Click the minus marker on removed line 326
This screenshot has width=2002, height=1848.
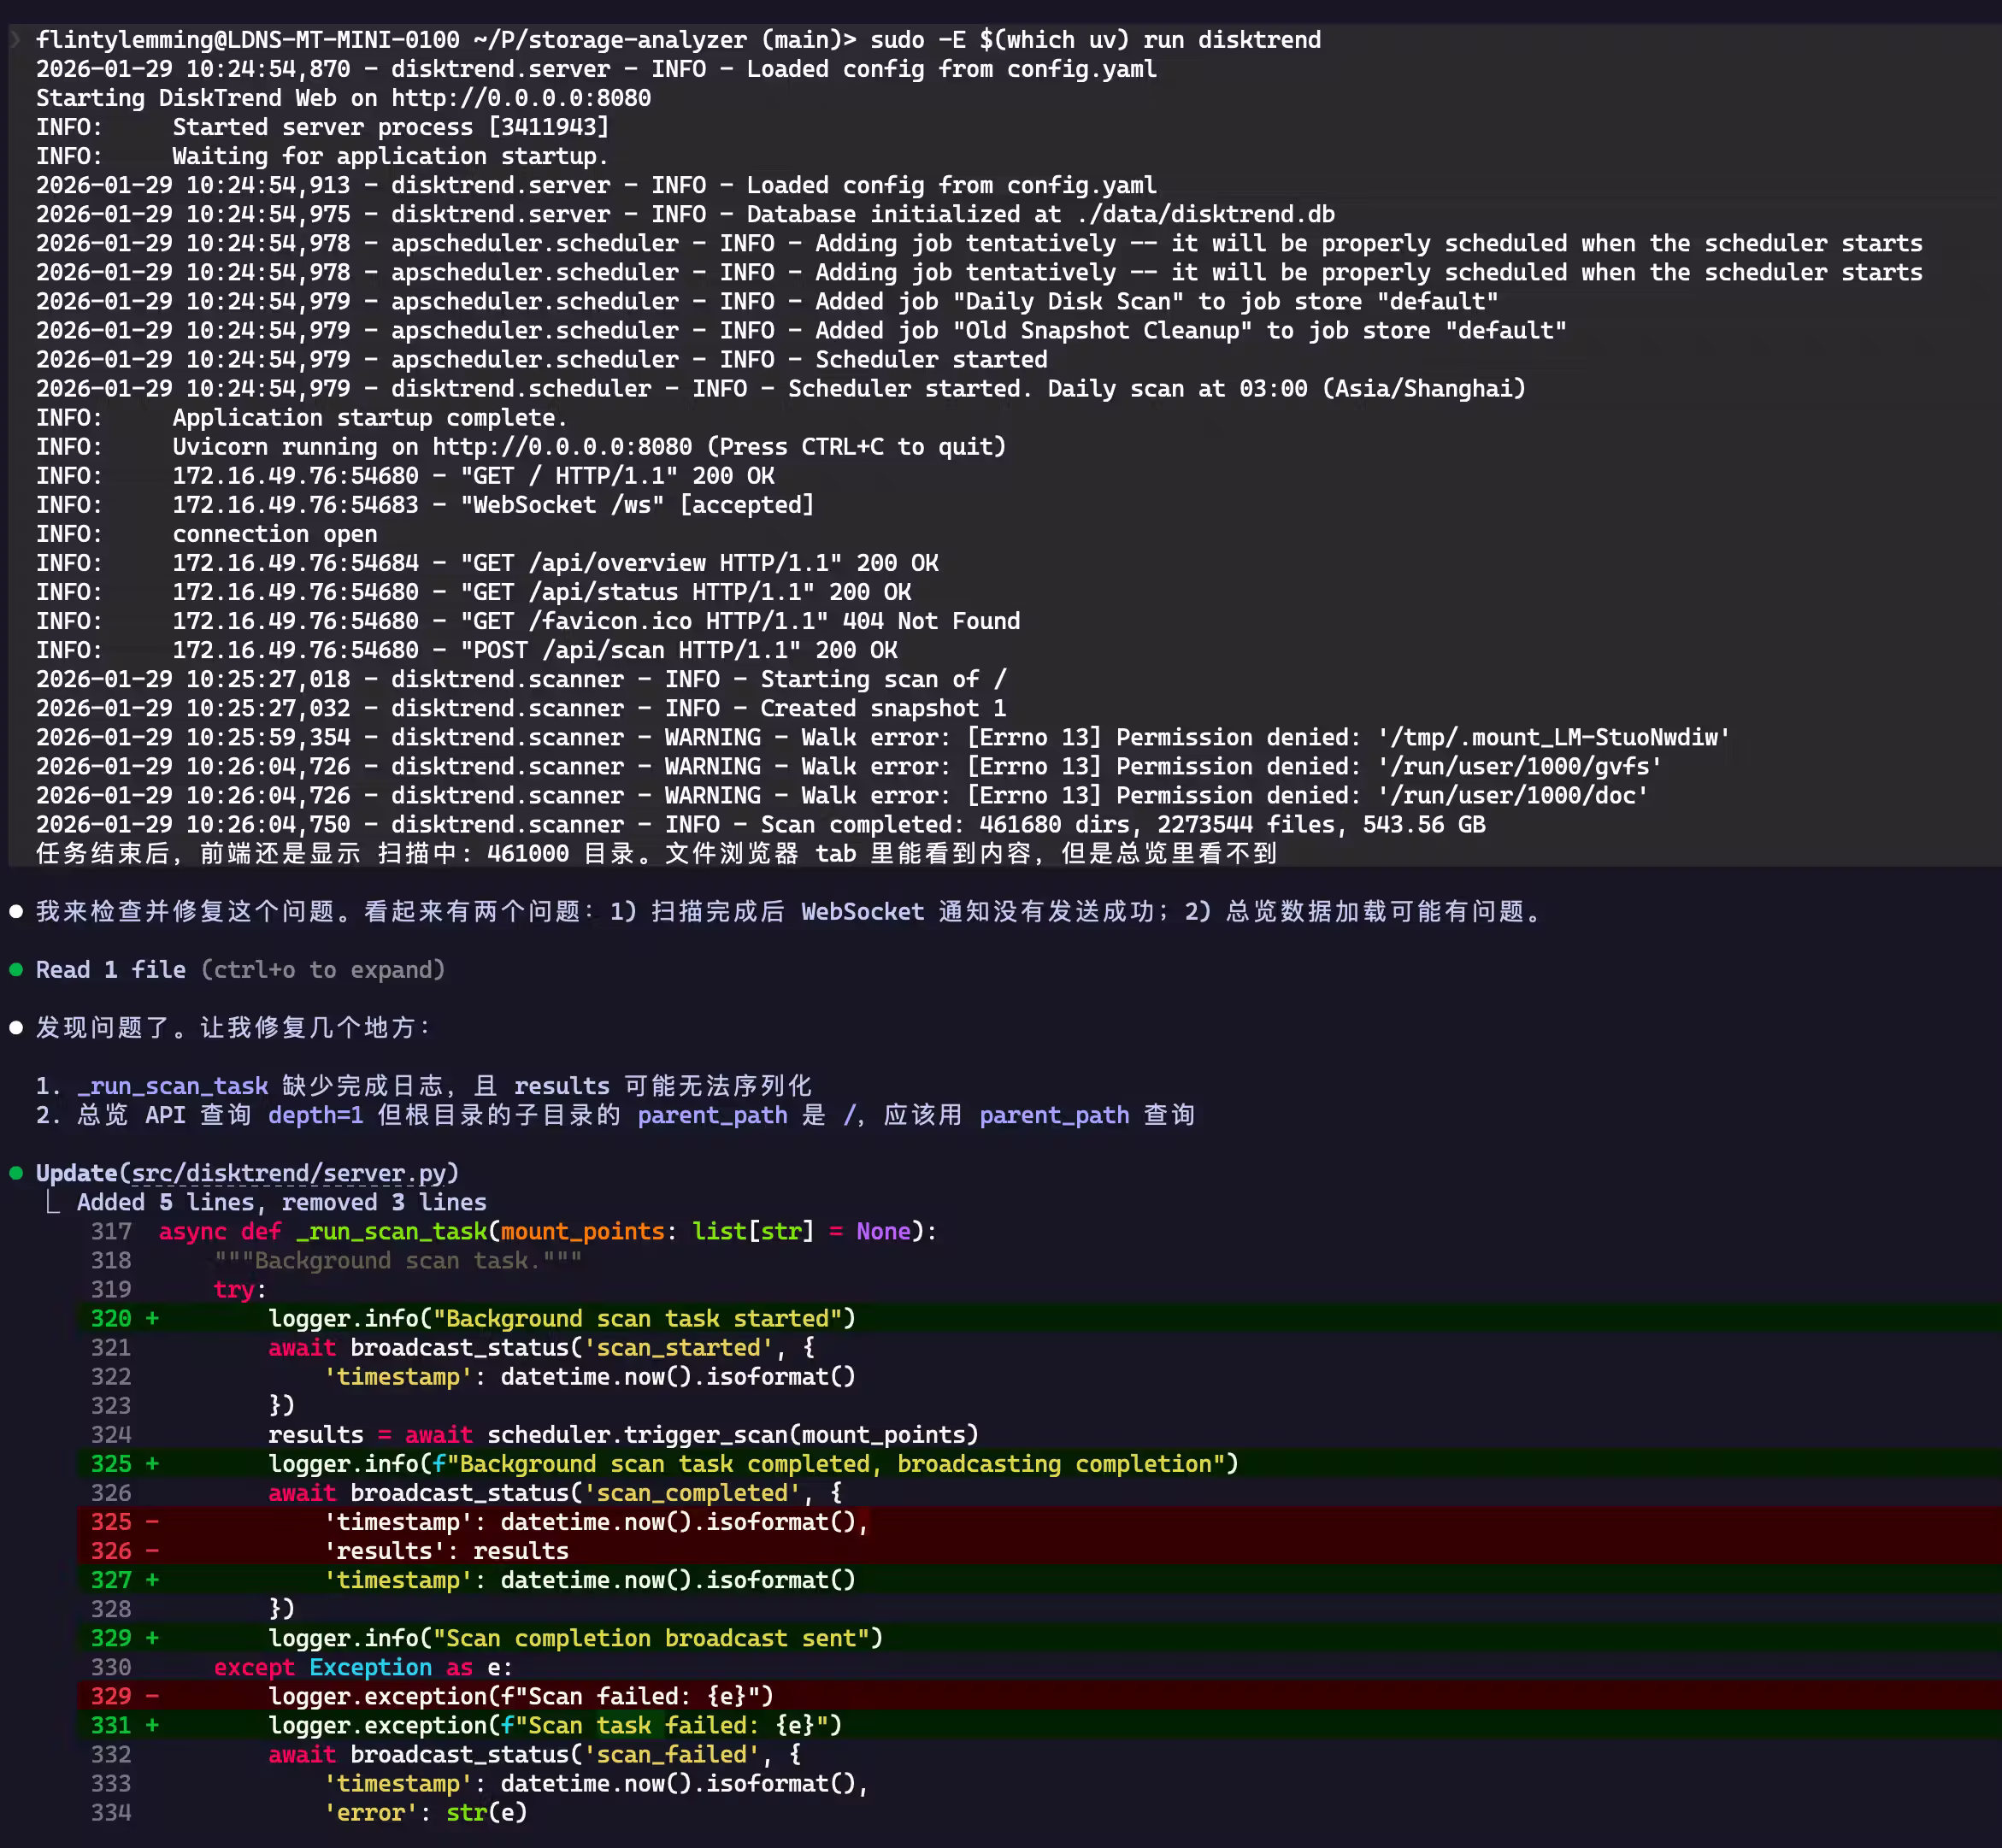pyautogui.click(x=152, y=1550)
